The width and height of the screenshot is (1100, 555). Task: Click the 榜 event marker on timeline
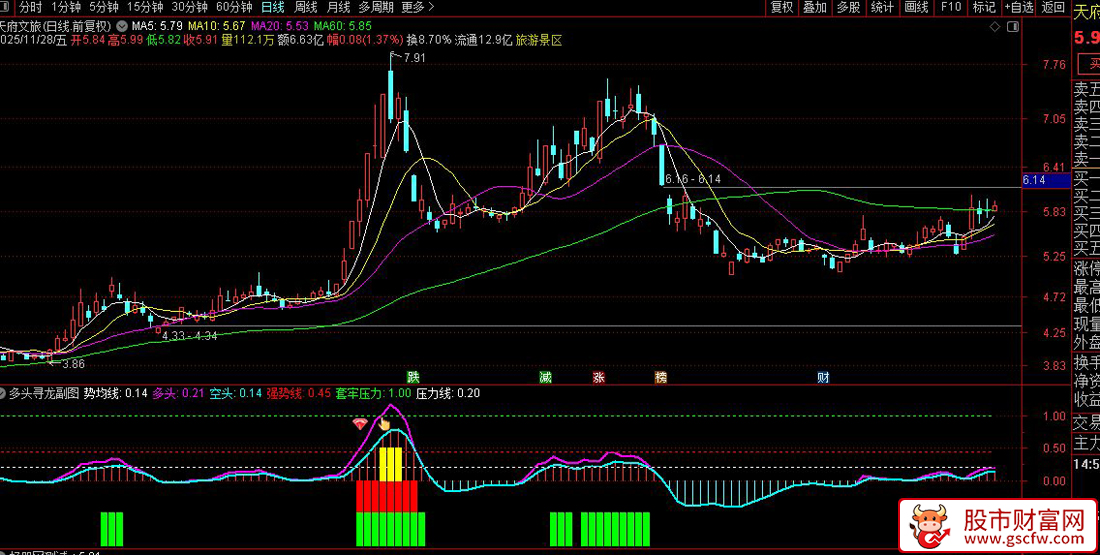[x=661, y=377]
